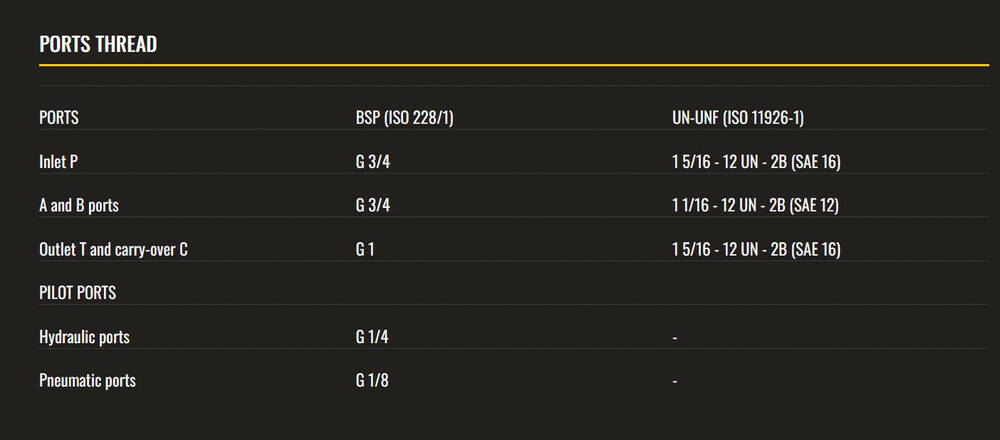The height and width of the screenshot is (440, 1000).
Task: Select the UN-UNF (ISO 11926-1) column header
Action: (738, 118)
